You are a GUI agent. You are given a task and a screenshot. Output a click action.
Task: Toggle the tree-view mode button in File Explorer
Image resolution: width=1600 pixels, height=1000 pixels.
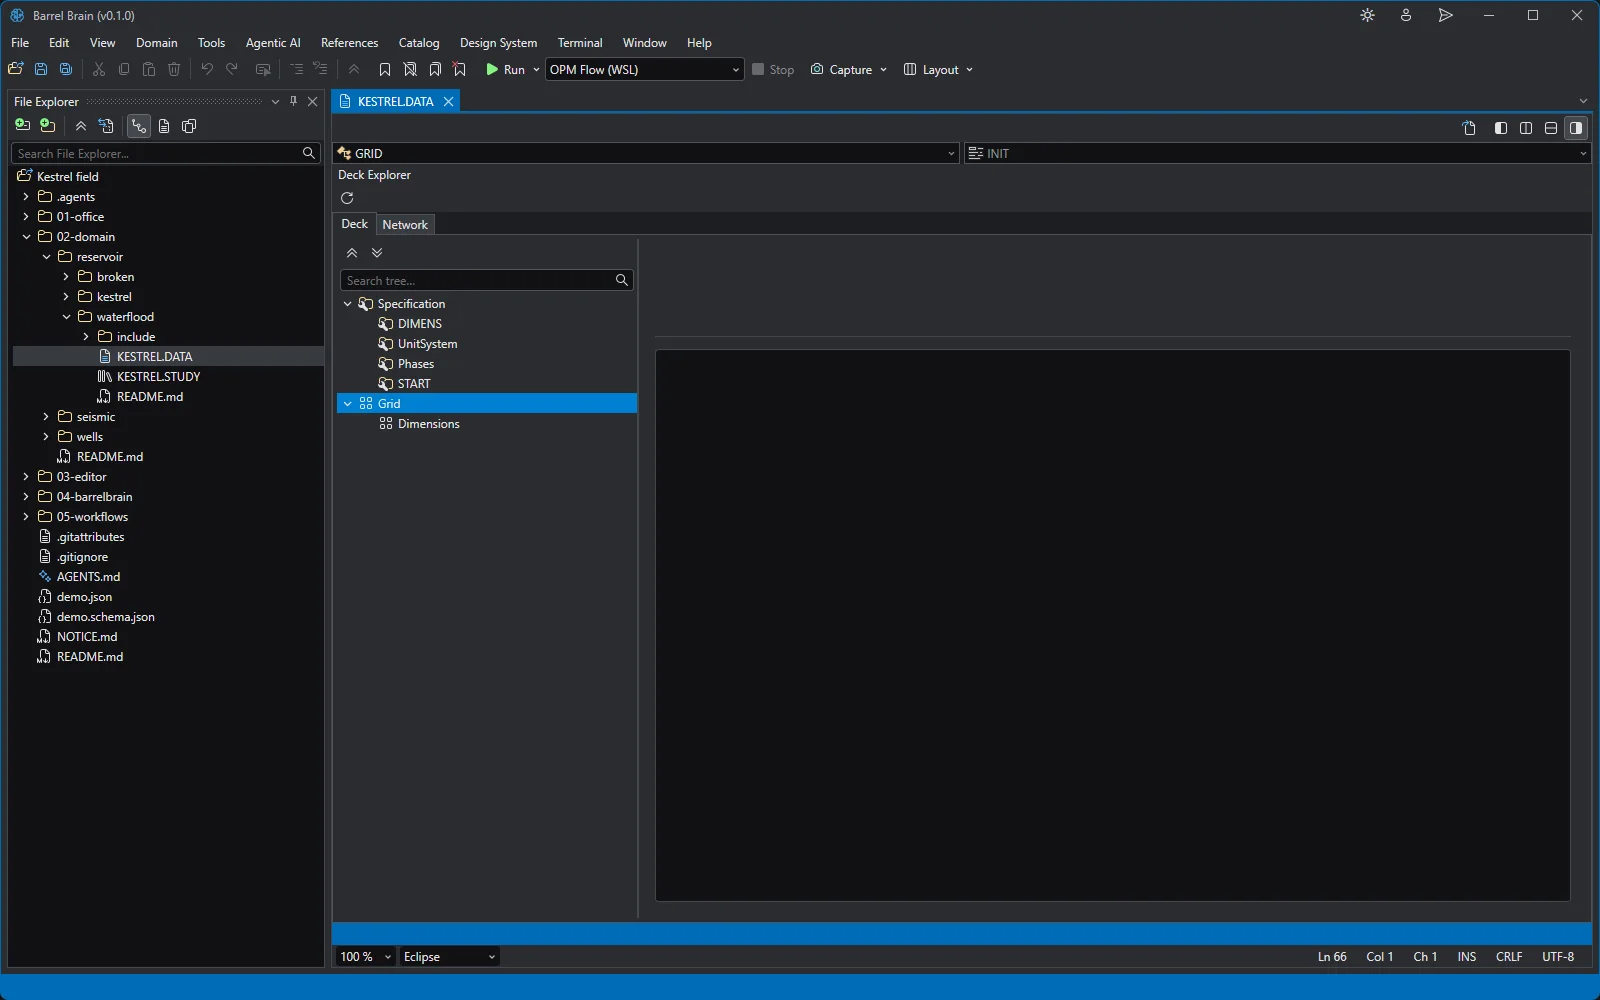138,126
